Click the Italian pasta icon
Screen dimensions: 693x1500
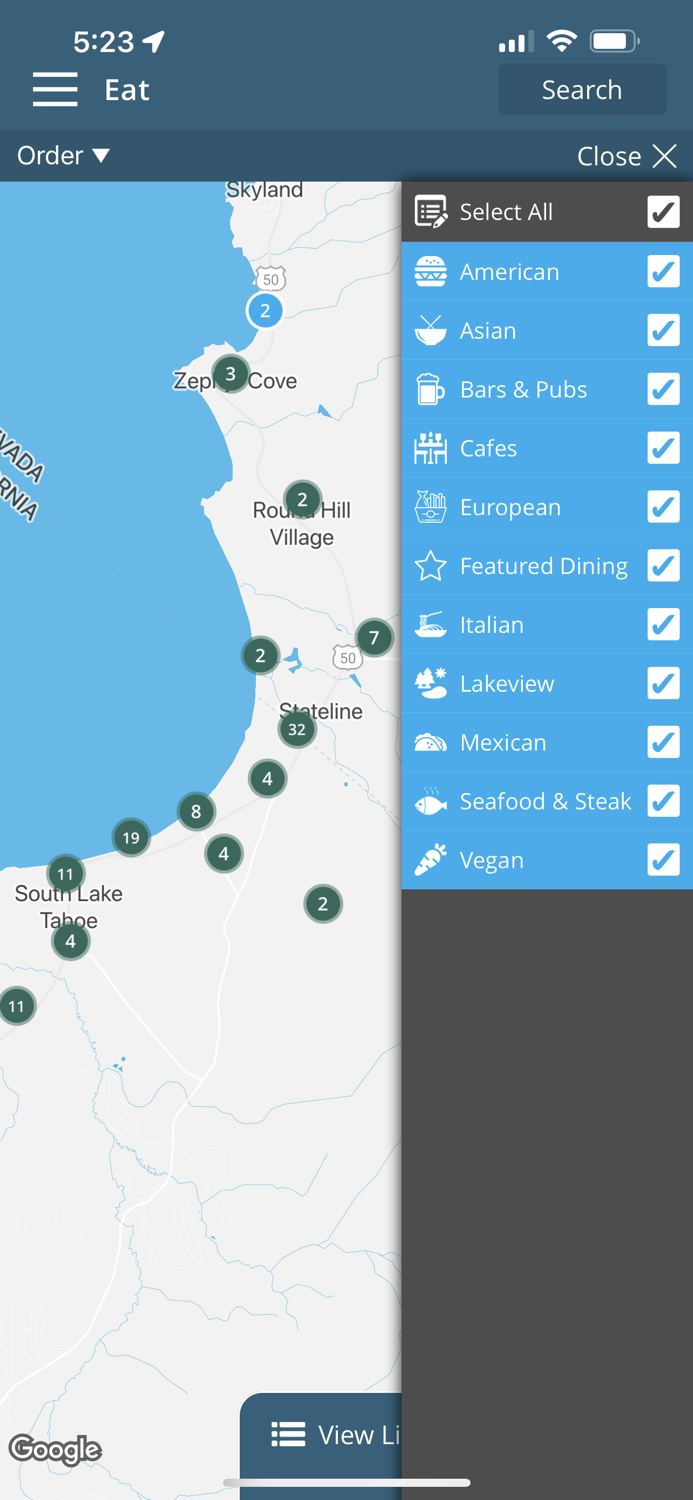430,625
